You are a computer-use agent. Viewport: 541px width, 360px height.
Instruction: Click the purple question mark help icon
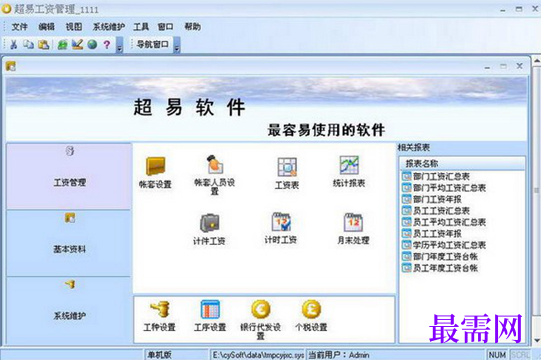pos(107,45)
